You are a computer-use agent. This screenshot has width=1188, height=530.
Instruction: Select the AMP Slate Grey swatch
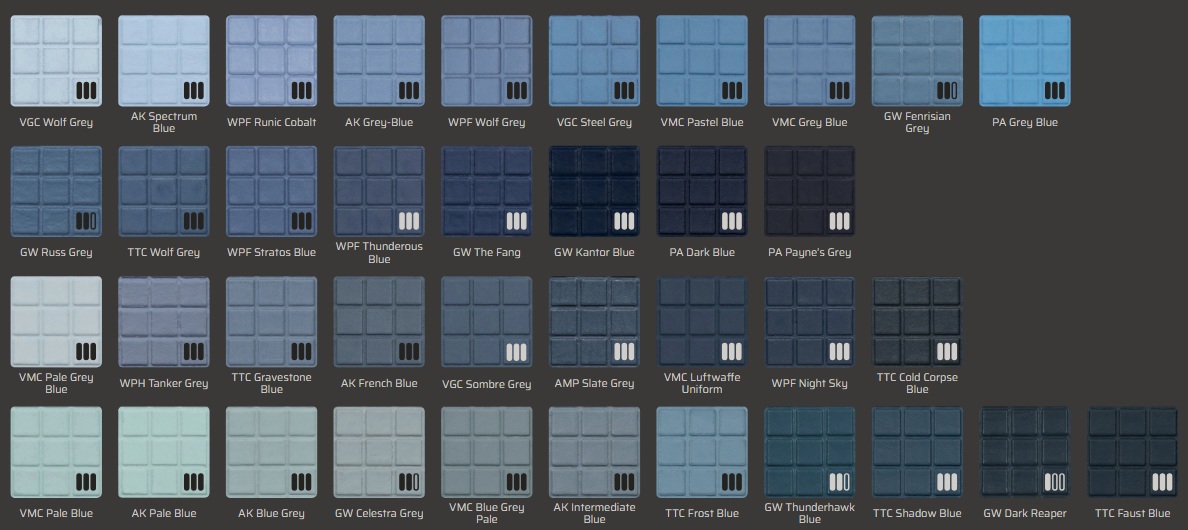point(594,322)
